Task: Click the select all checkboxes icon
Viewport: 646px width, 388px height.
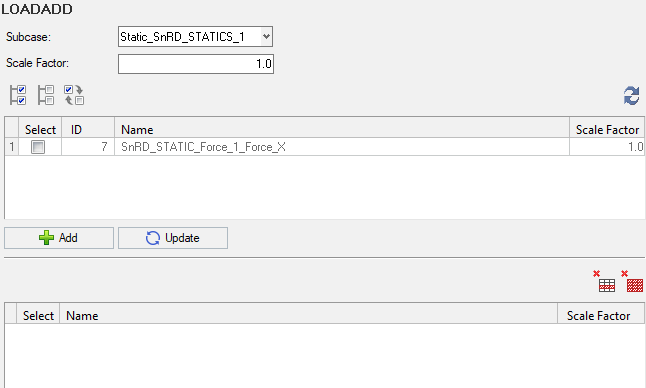Action: point(18,95)
